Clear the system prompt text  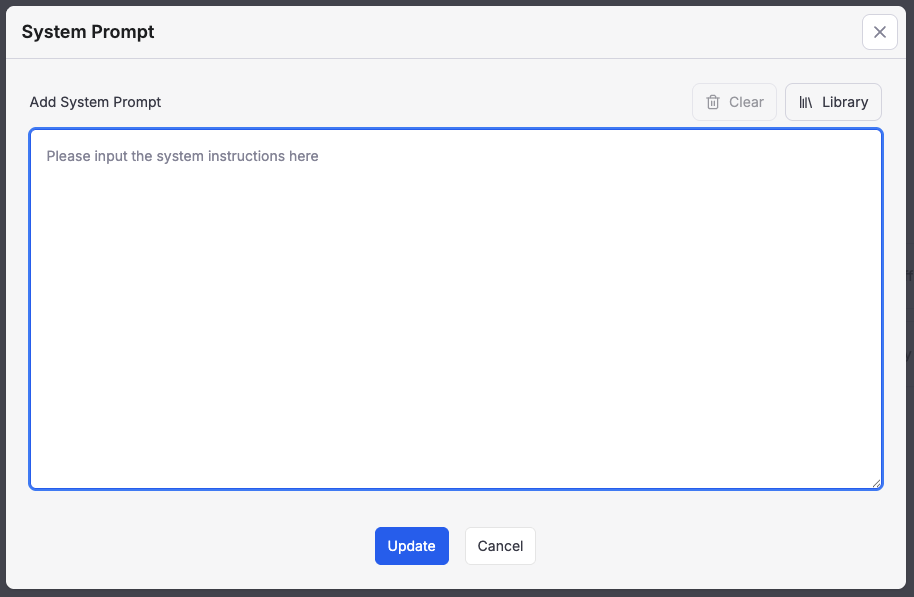tap(734, 101)
